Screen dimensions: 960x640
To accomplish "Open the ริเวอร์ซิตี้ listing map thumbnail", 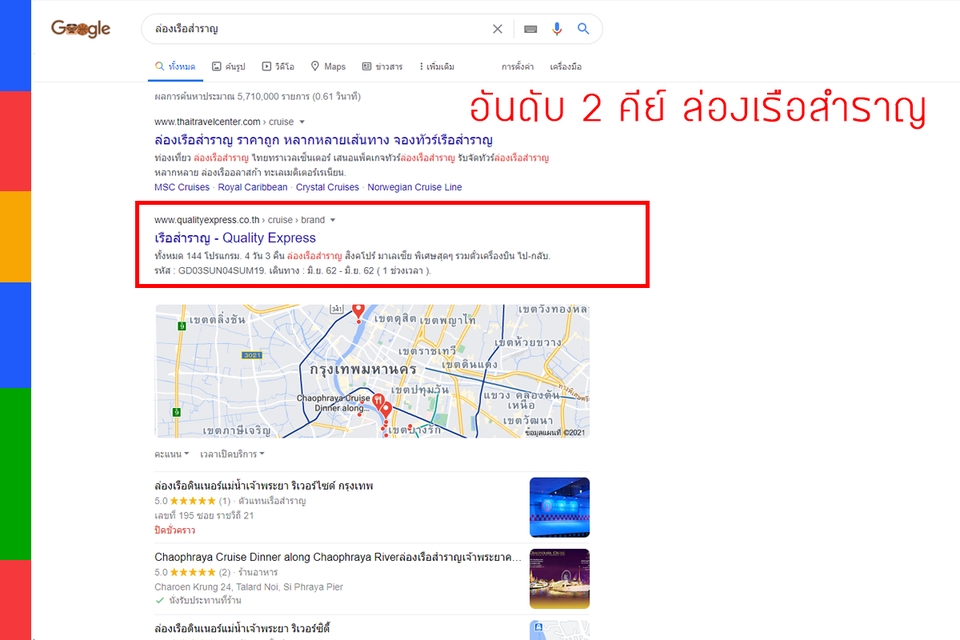I will click(560, 630).
